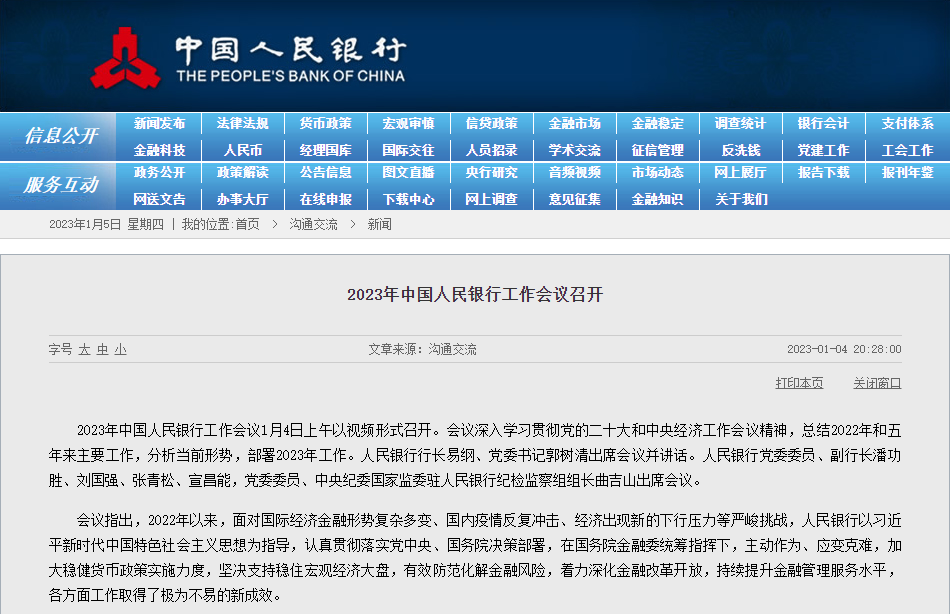Go to 货币政策 section
The width and height of the screenshot is (951, 614).
click(326, 123)
